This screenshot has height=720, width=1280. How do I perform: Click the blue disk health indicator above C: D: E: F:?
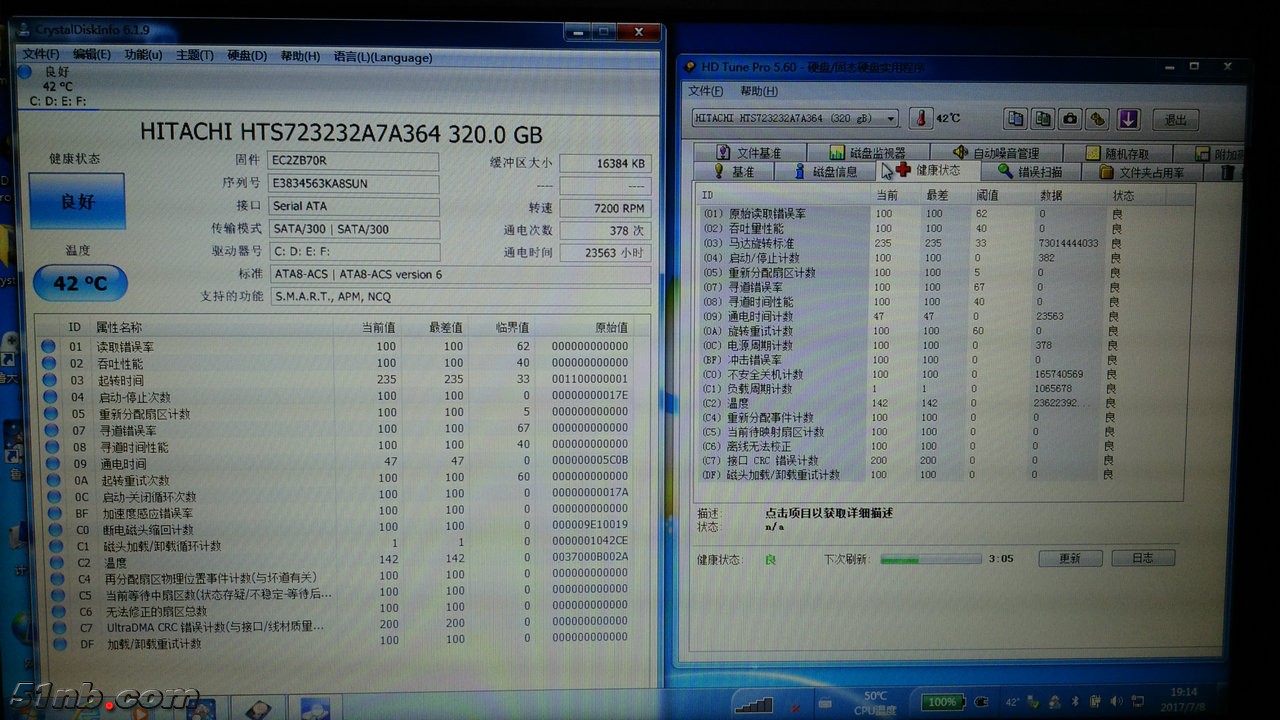click(24, 72)
